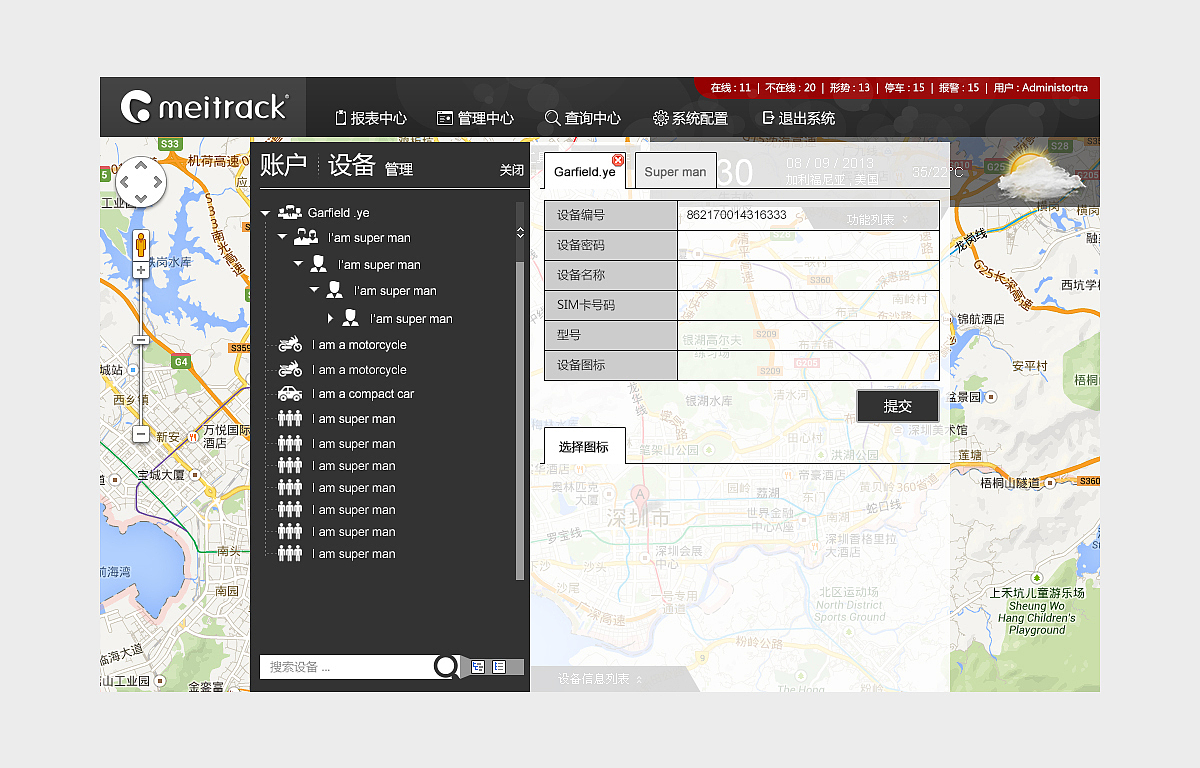
Task: Click the 不在线 : 20 status counter
Action: (789, 88)
